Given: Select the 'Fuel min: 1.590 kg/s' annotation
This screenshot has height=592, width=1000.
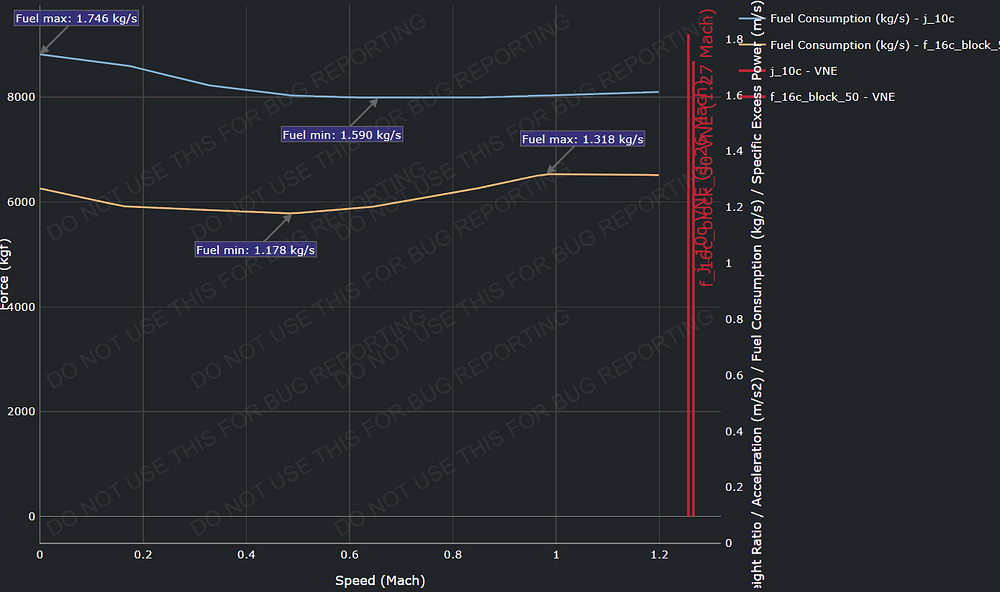Looking at the screenshot, I should point(342,135).
